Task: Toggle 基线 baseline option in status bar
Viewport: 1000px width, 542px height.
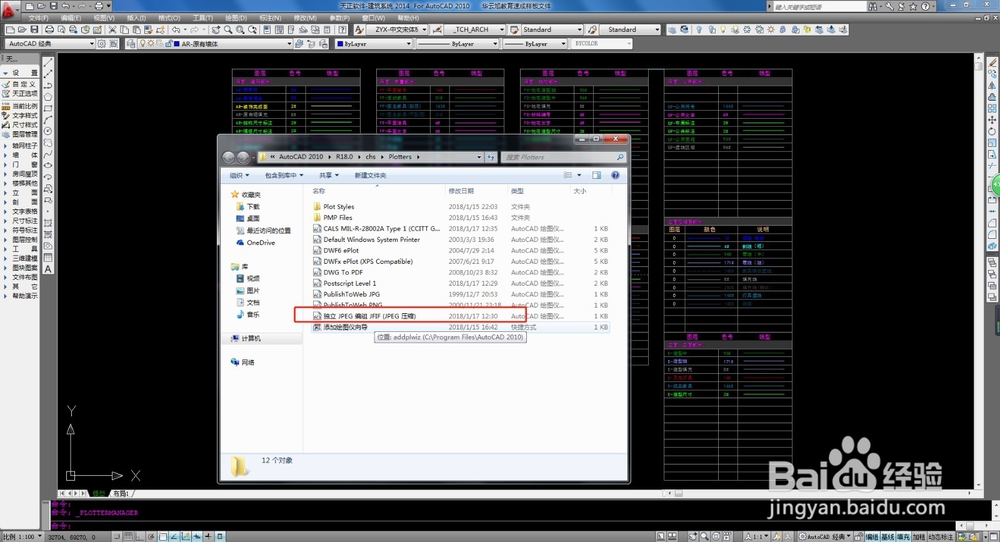Action: point(888,537)
